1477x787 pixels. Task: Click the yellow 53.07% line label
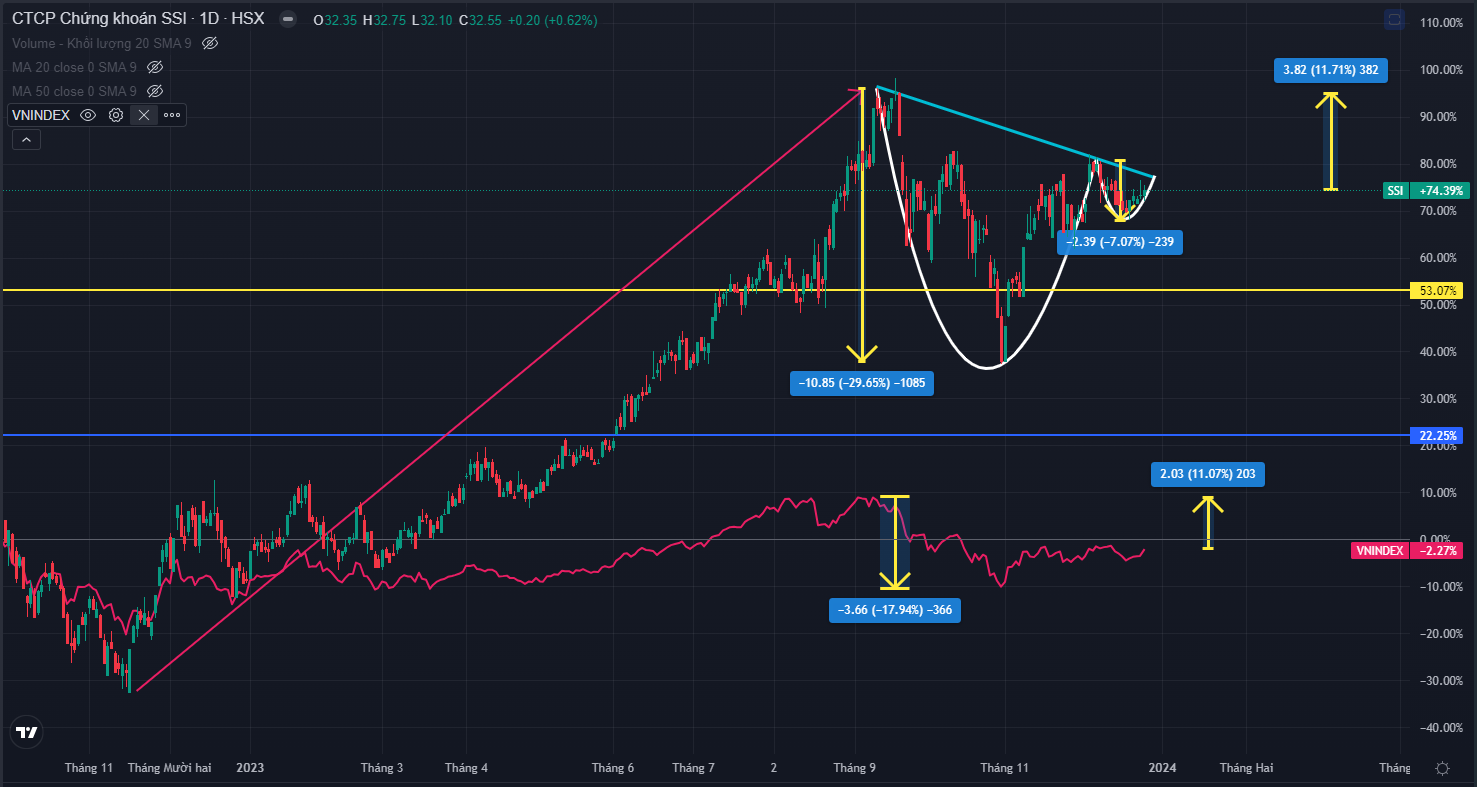(x=1438, y=290)
